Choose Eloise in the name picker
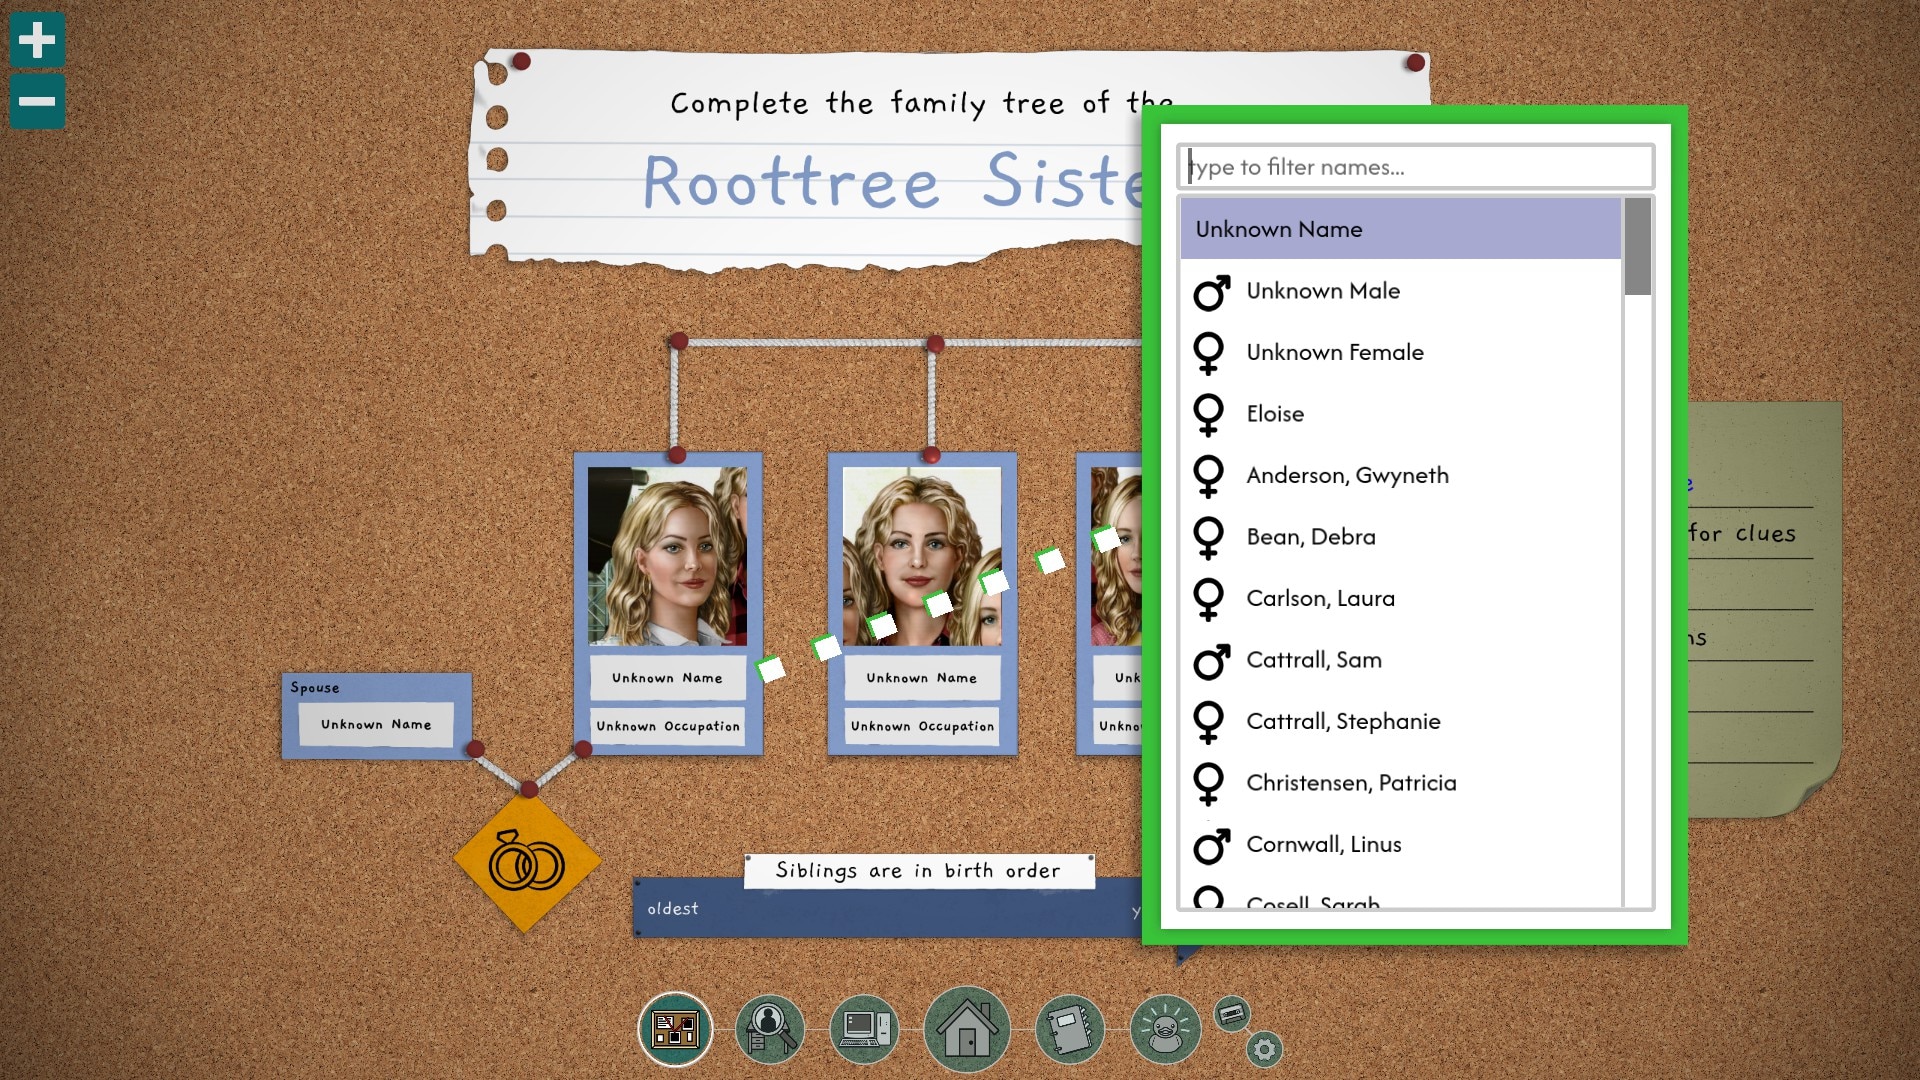The image size is (1920, 1080). pyautogui.click(x=1275, y=413)
